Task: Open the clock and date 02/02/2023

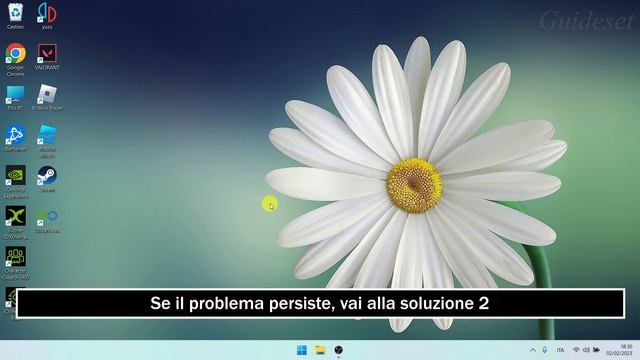Action: [619, 350]
